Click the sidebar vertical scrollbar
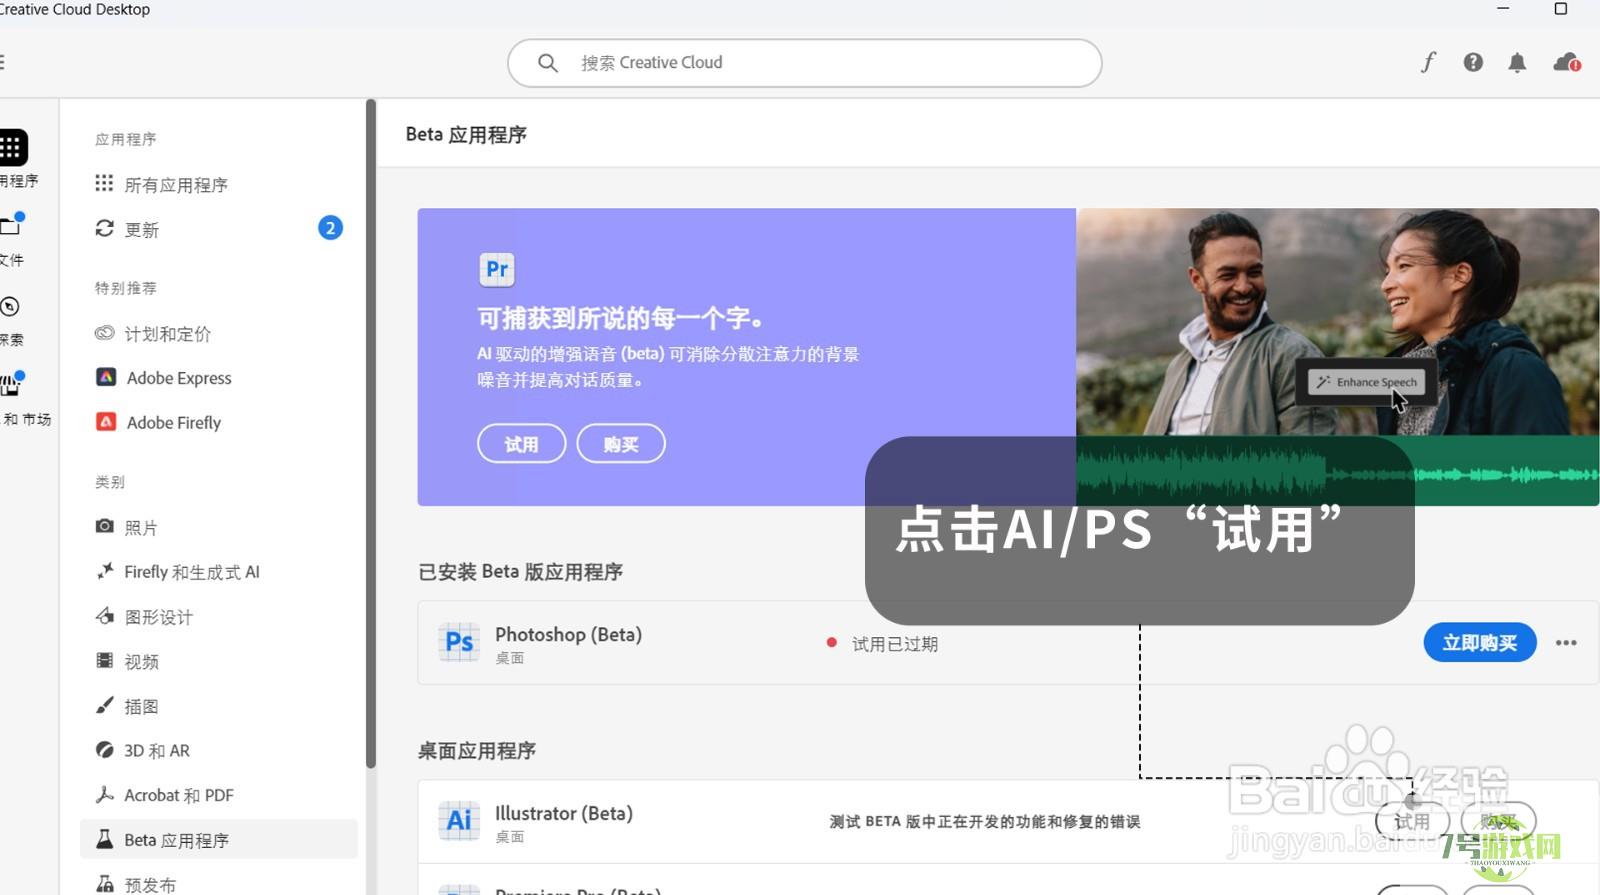Image resolution: width=1600 pixels, height=895 pixels. [371, 432]
